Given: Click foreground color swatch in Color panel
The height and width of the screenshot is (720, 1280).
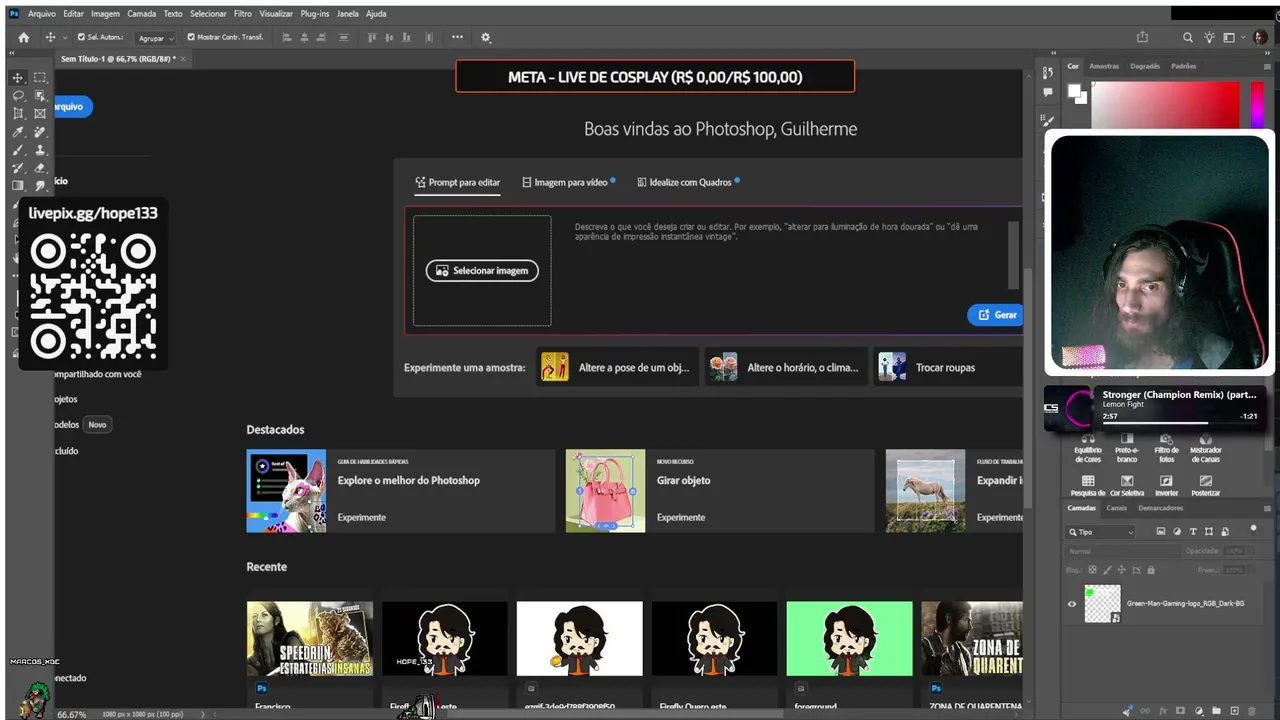Looking at the screenshot, I should 1074,91.
